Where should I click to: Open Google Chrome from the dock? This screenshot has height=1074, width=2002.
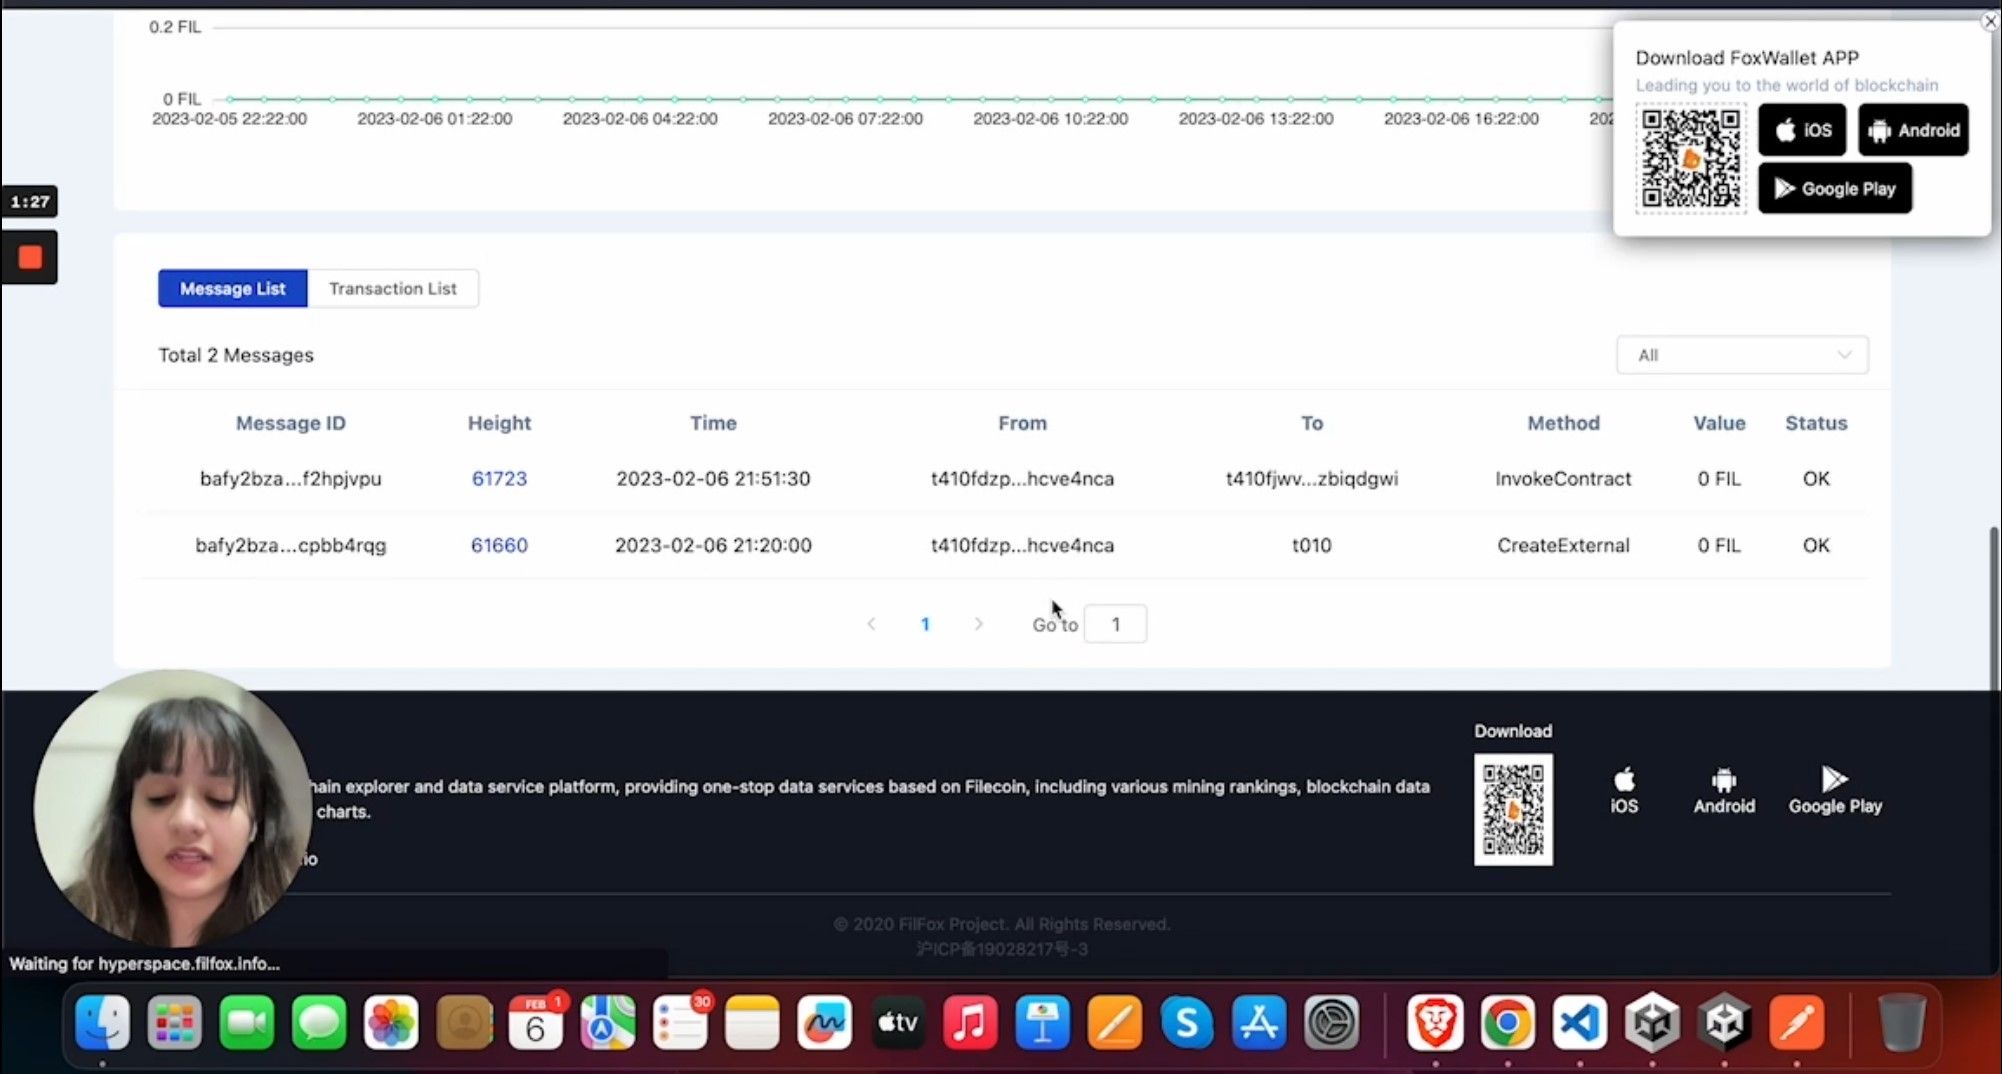click(1508, 1023)
